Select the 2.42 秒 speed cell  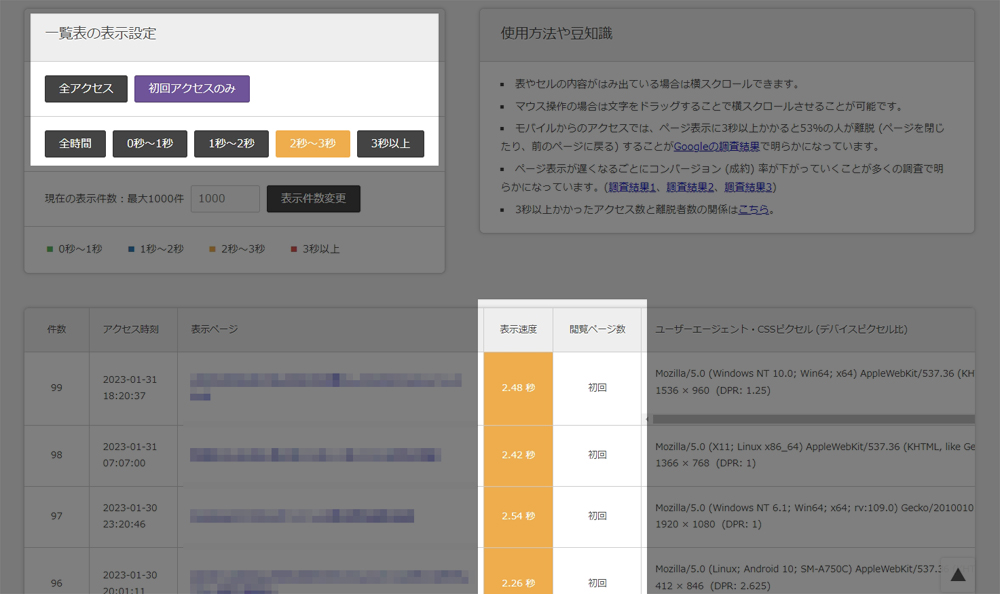pos(518,455)
